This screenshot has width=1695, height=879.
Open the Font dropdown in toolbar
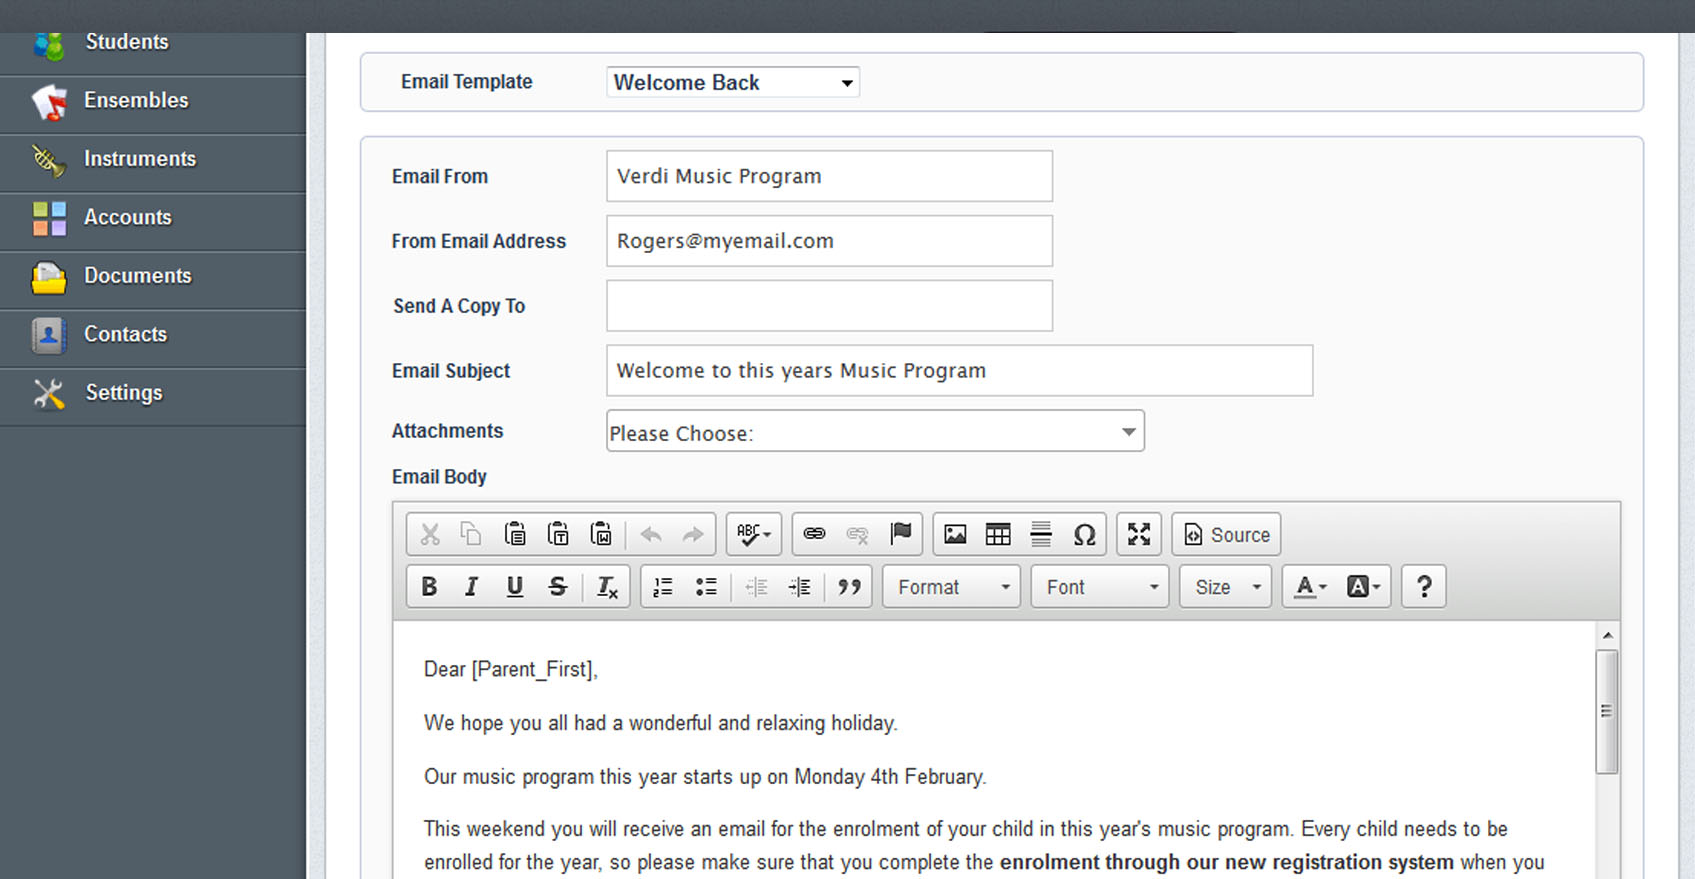1100,587
